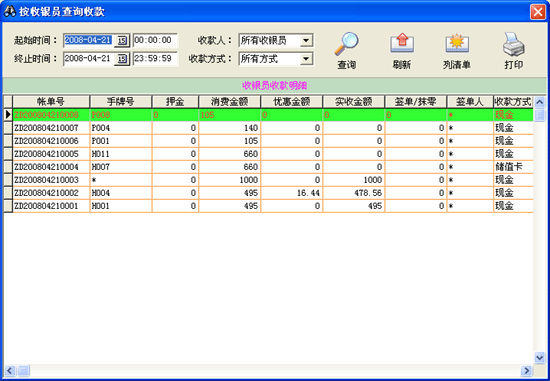Click the 优惠金额 column header
The width and height of the screenshot is (550, 381).
(291, 102)
